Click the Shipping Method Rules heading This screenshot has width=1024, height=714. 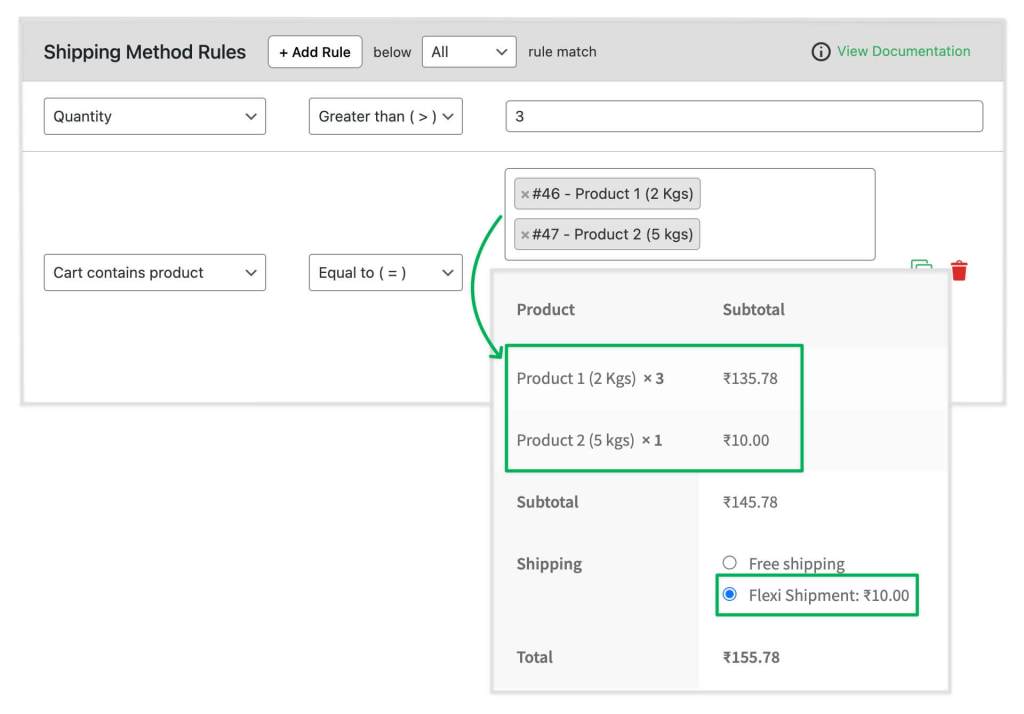[x=145, y=52]
